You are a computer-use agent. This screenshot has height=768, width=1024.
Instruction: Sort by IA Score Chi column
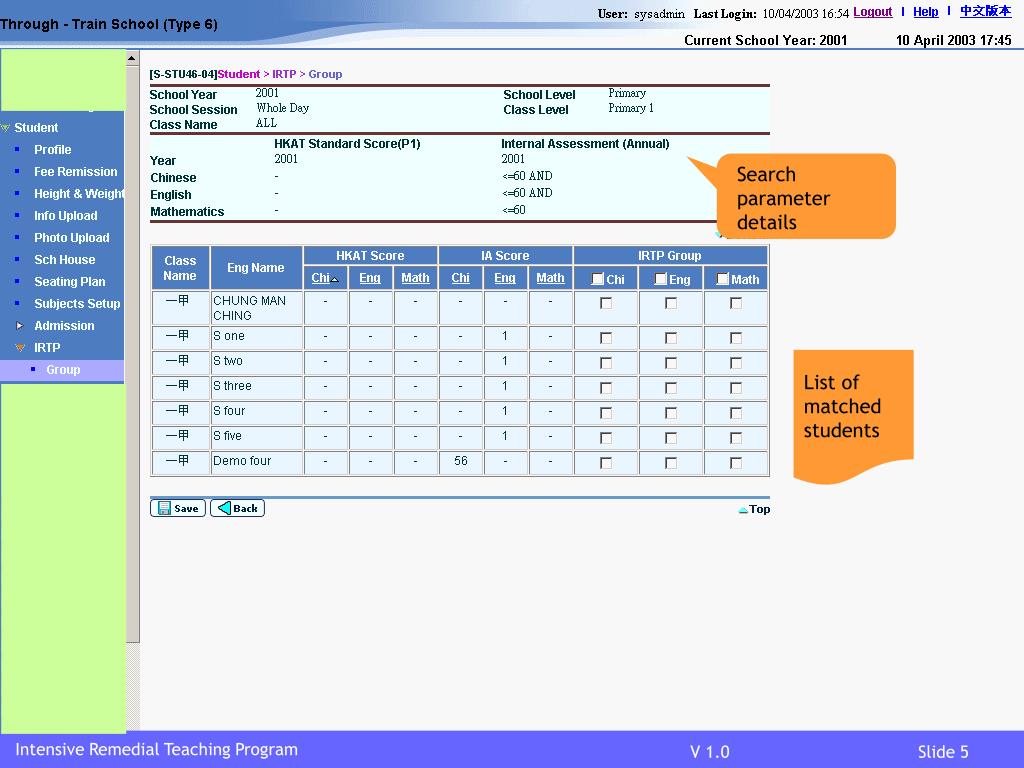[x=460, y=278]
